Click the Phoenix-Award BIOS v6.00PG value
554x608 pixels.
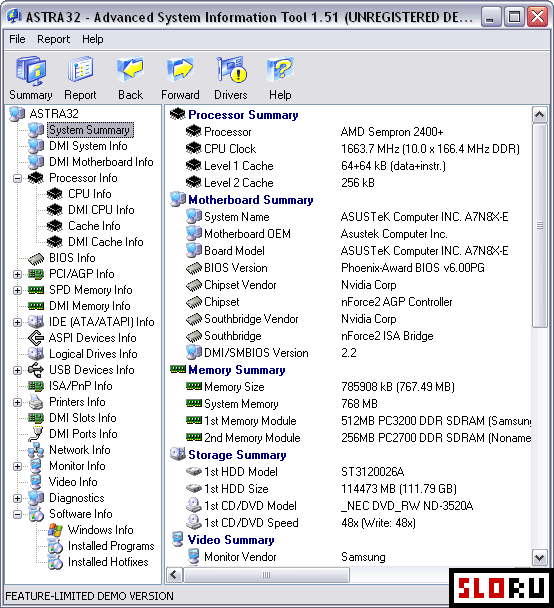coord(412,268)
